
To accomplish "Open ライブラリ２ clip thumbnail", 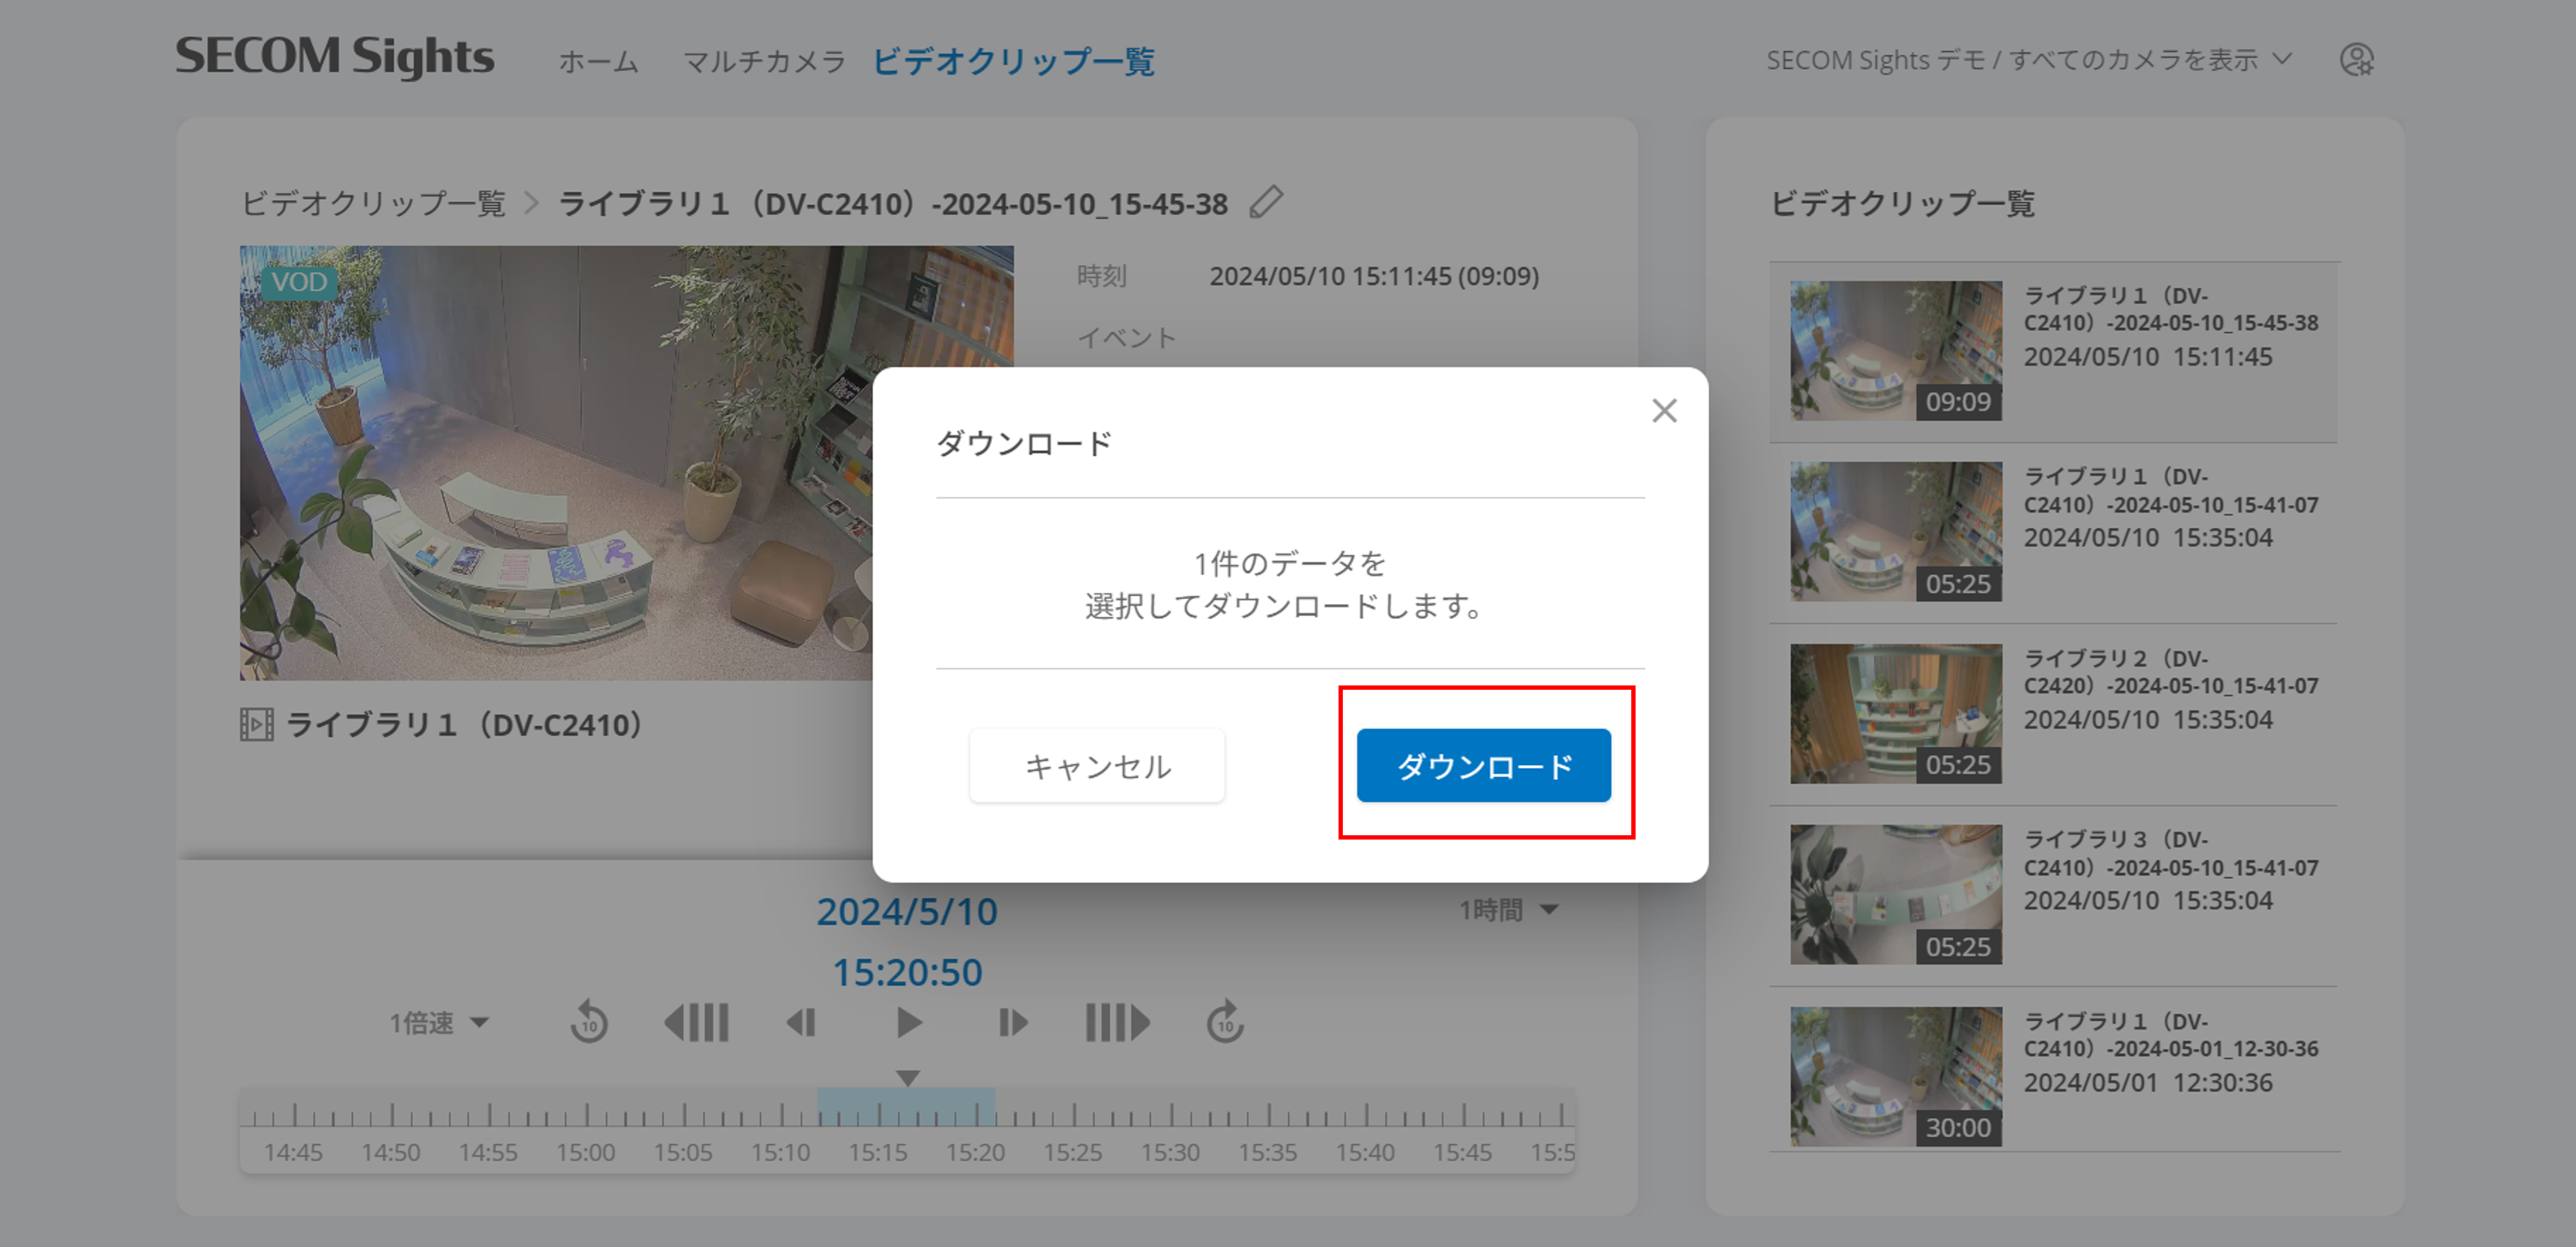I will [1896, 713].
